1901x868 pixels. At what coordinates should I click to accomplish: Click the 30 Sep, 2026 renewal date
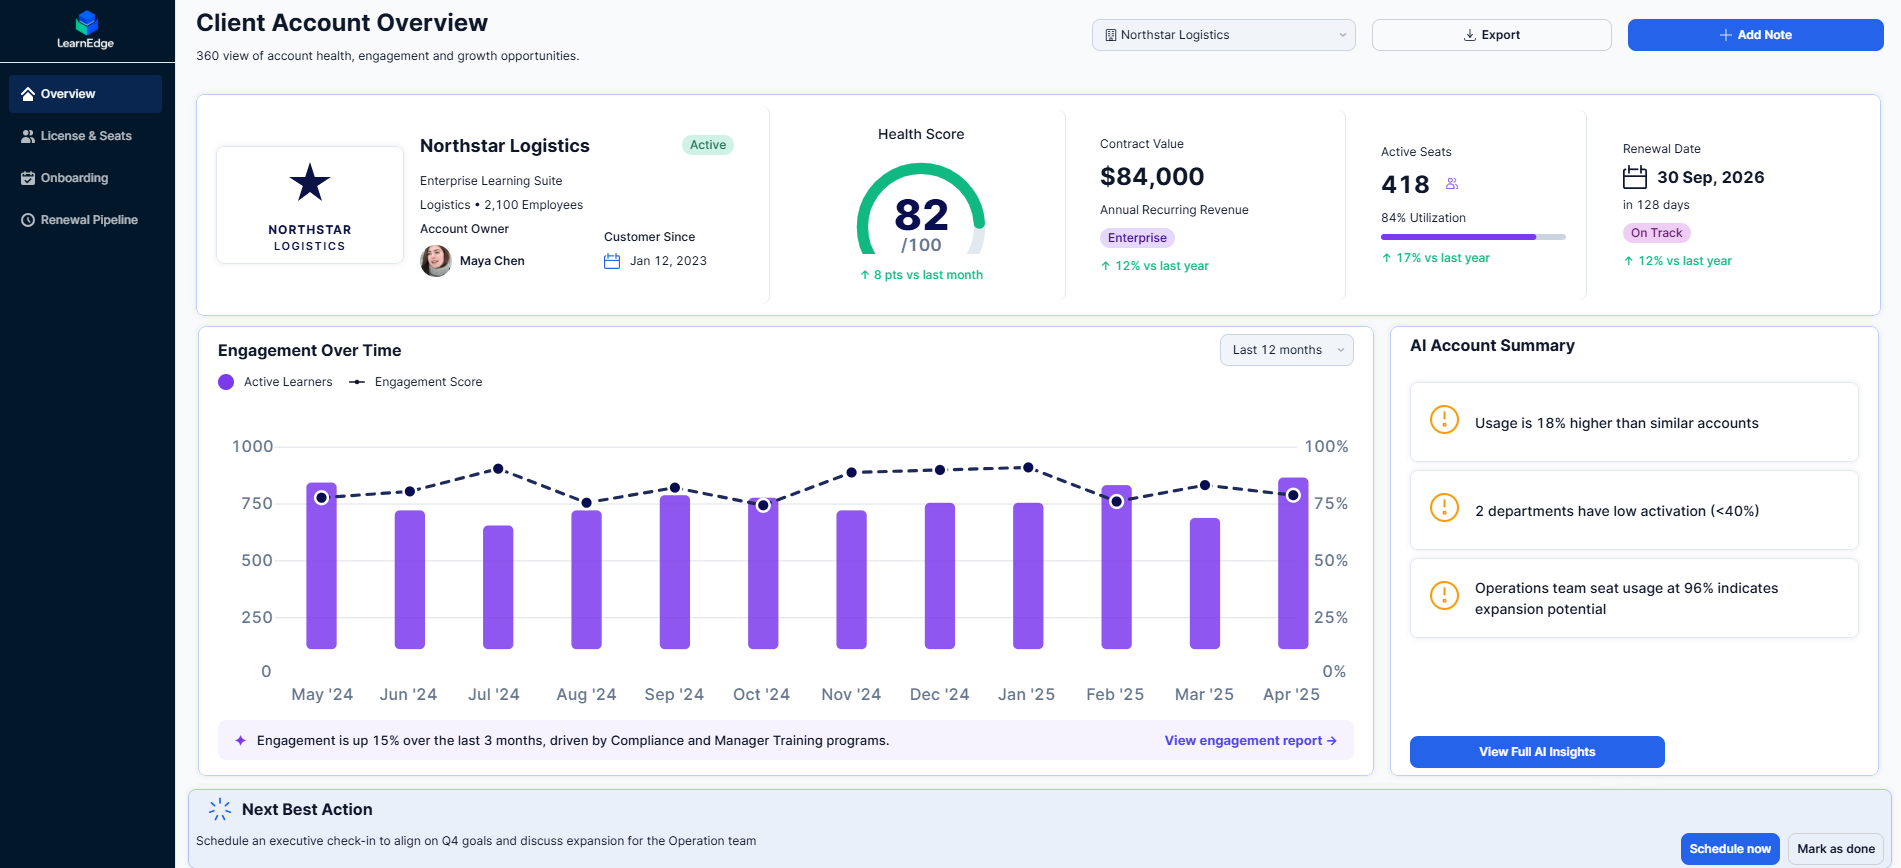pos(1711,177)
